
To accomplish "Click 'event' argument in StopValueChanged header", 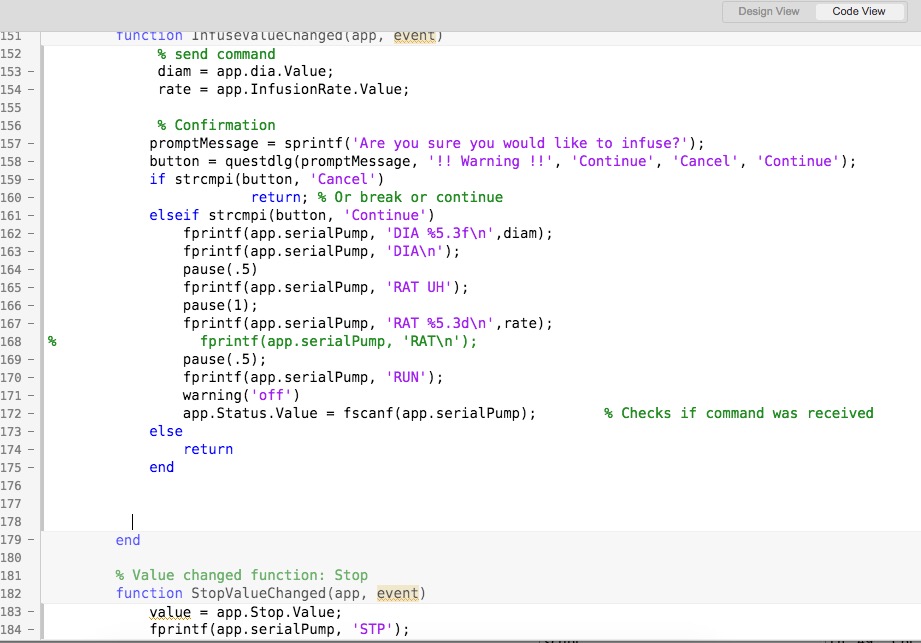I will pos(397,593).
